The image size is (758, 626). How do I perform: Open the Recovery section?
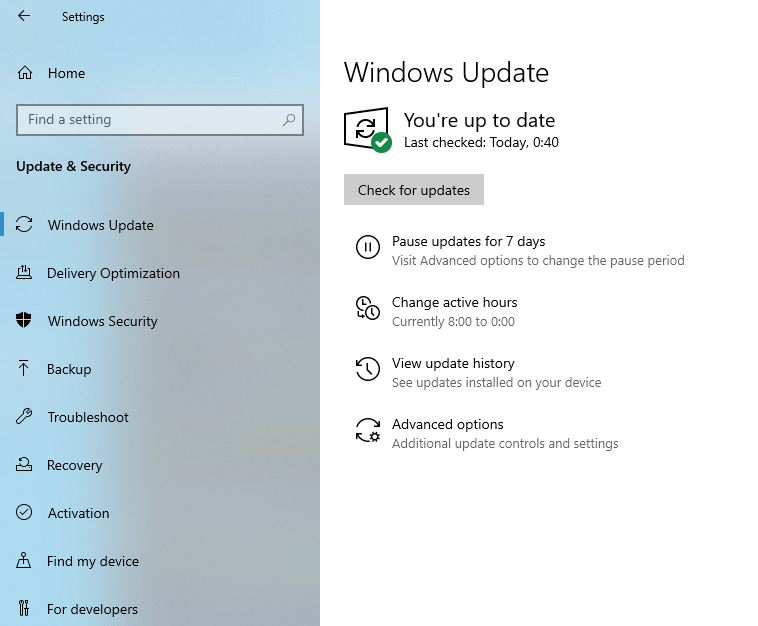point(74,465)
